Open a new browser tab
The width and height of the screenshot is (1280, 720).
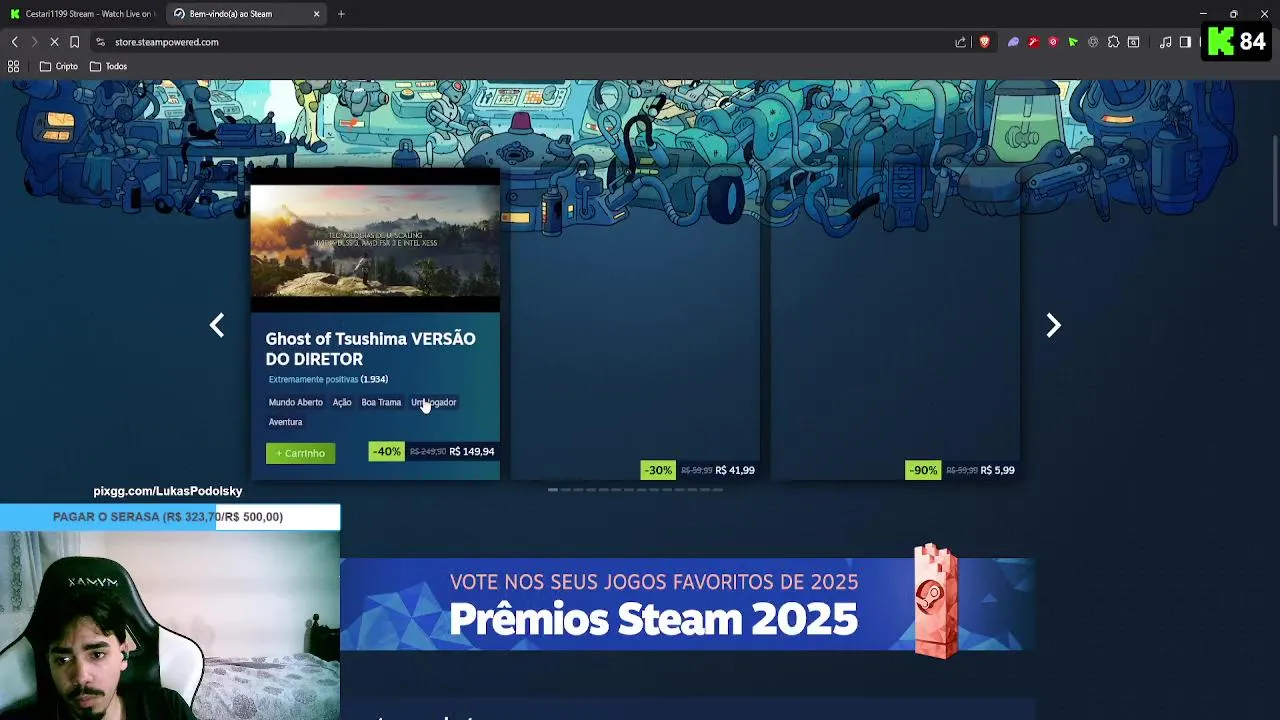341,14
